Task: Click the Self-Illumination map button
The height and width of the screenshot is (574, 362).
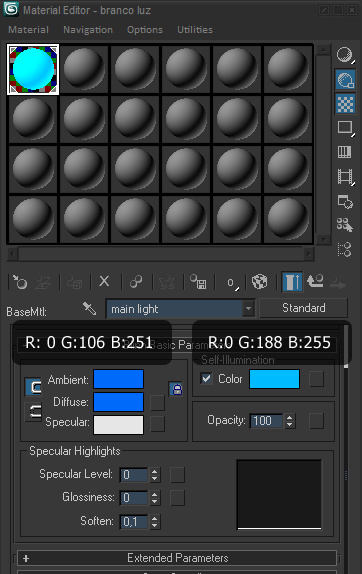Action: [317, 379]
